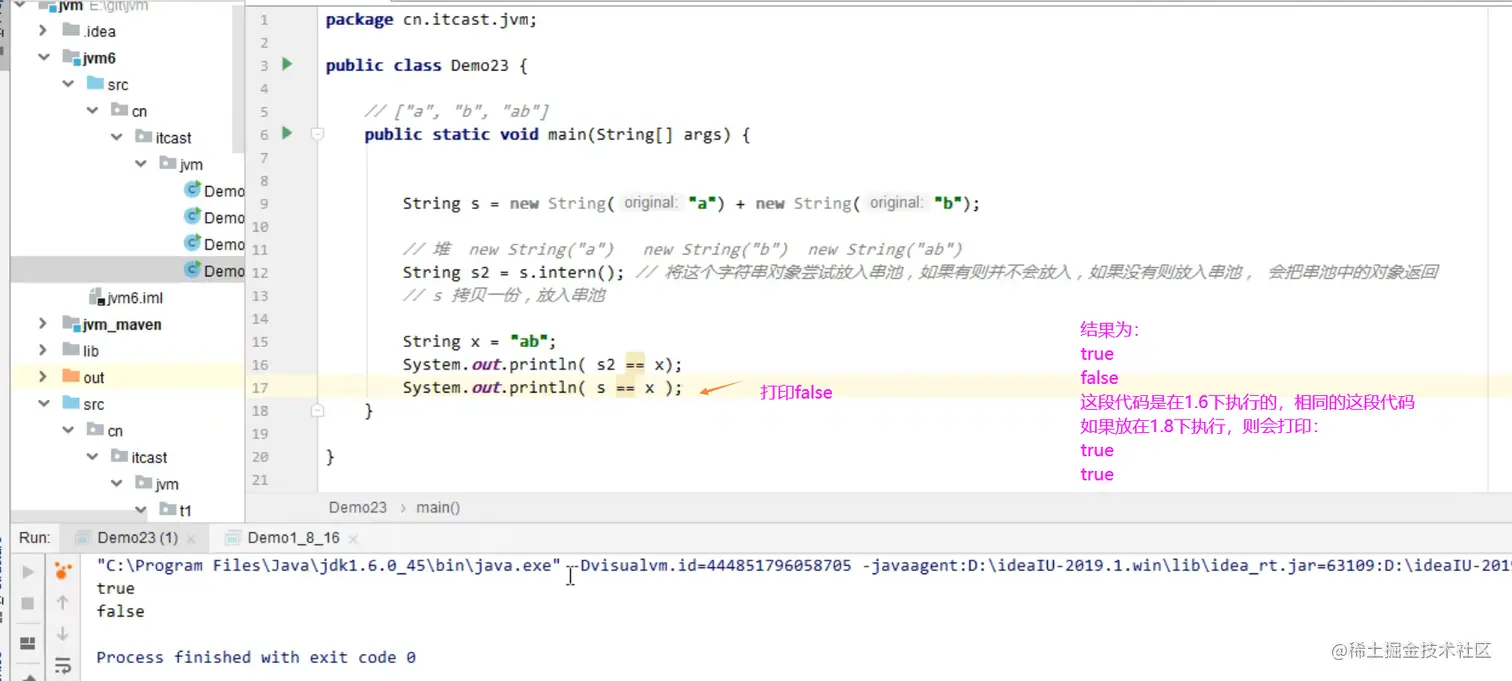The width and height of the screenshot is (1512, 681).
Task: Click project tree vertical scrollbar
Action: click(x=239, y=80)
